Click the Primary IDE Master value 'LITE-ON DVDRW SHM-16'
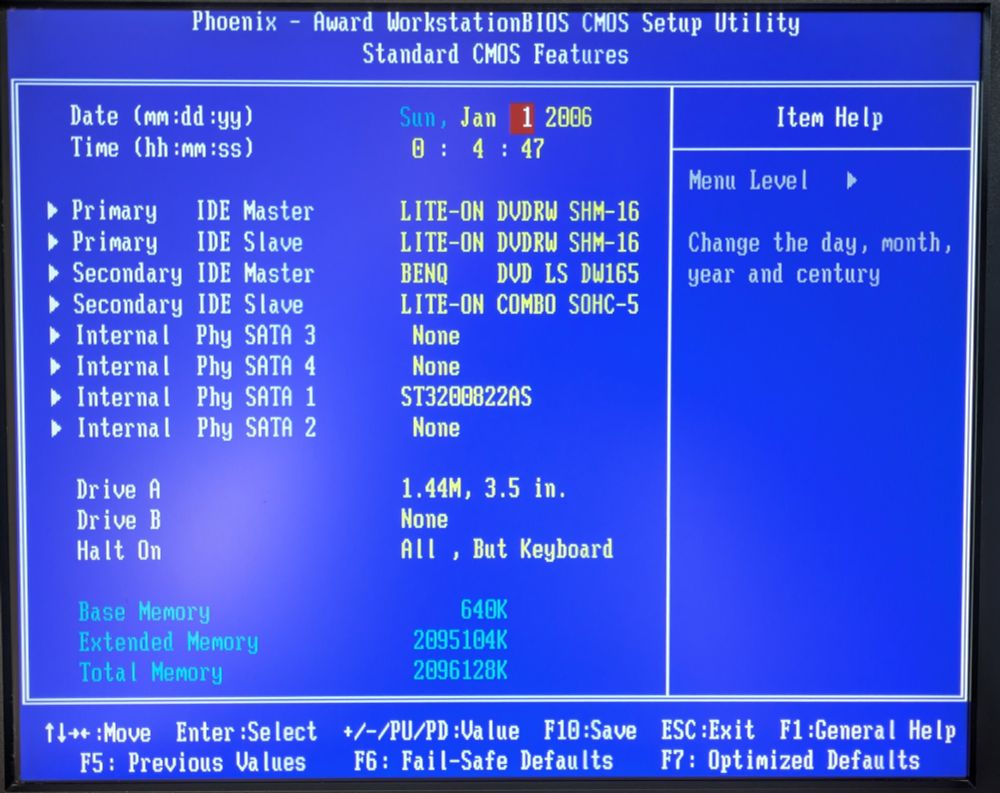 pos(520,211)
